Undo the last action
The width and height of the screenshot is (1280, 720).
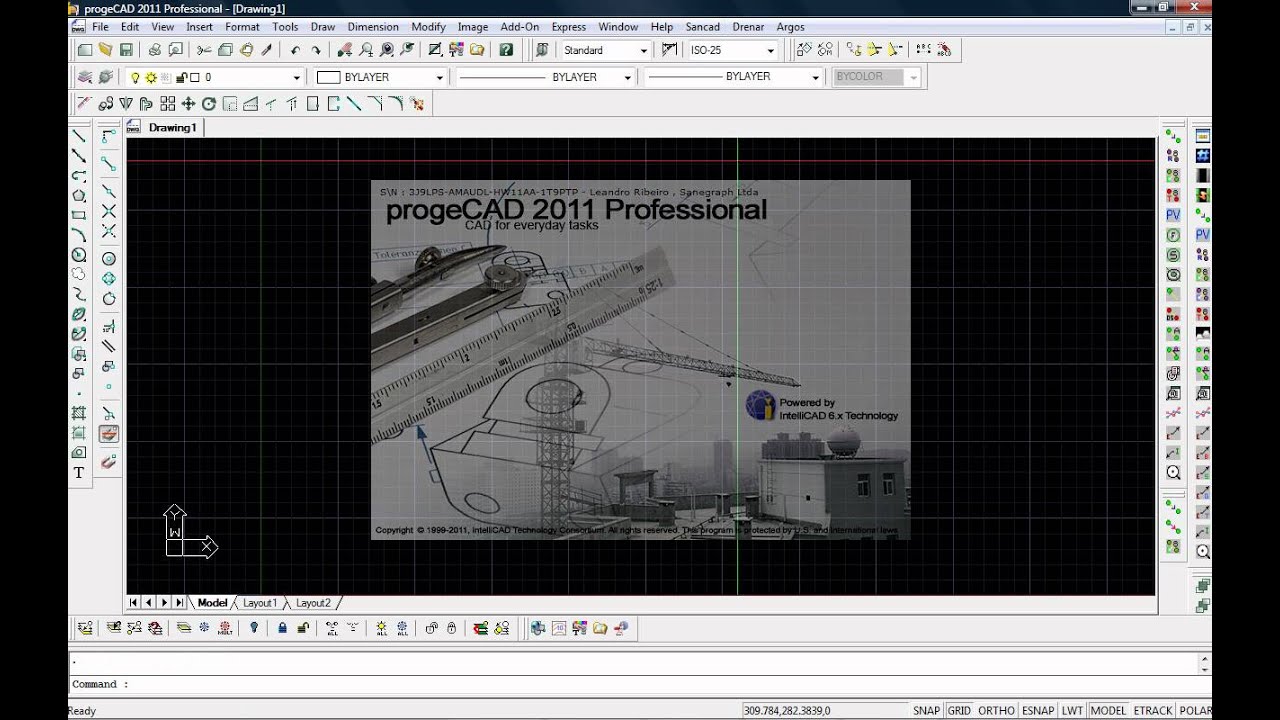coord(295,50)
